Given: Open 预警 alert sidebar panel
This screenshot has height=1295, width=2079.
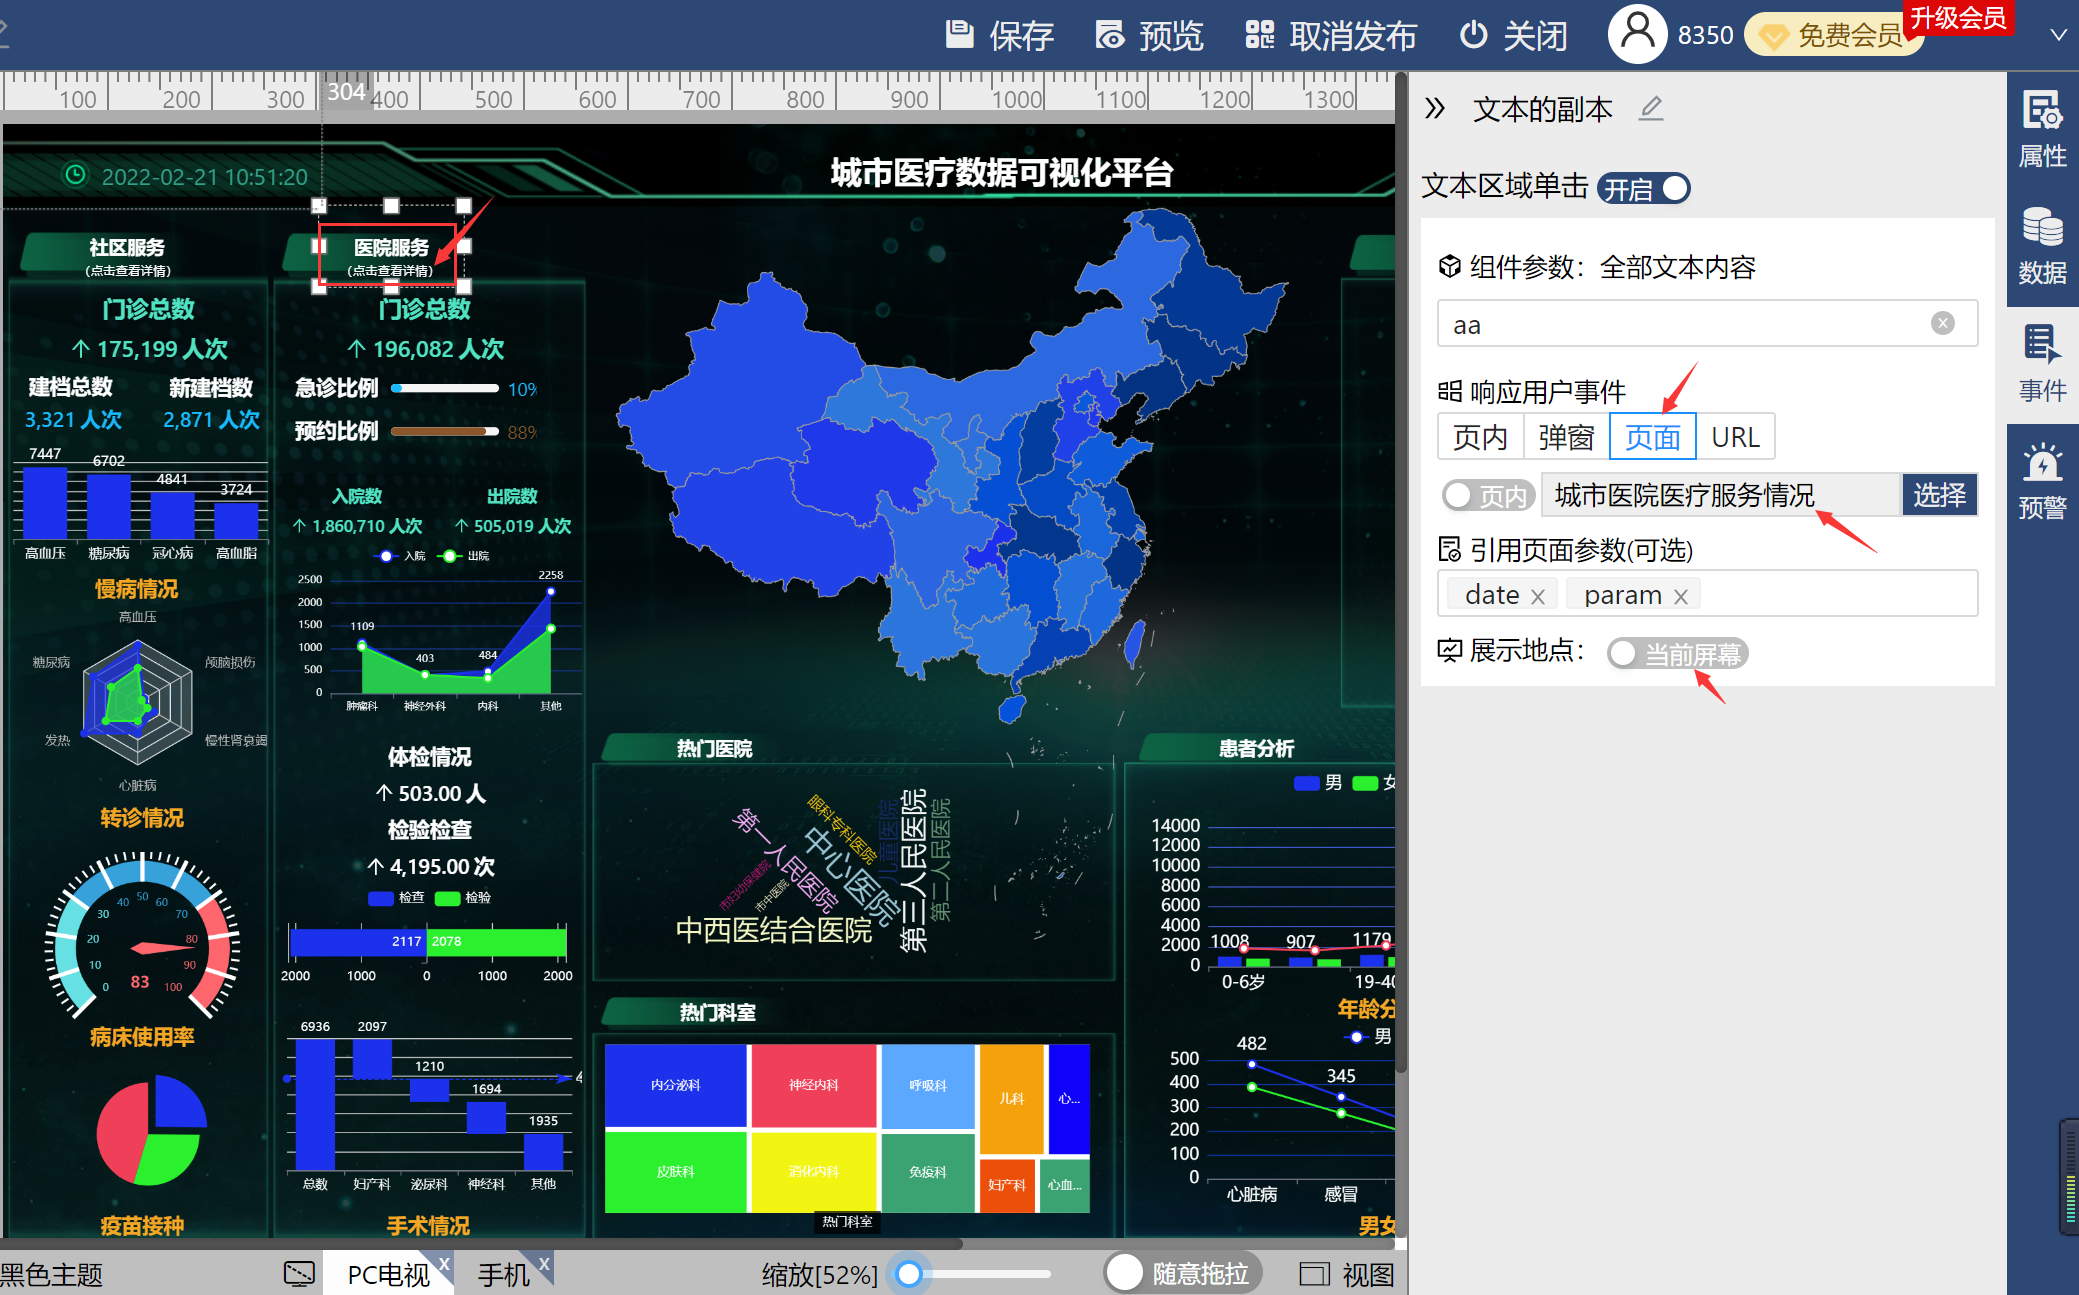Looking at the screenshot, I should coord(2042,481).
